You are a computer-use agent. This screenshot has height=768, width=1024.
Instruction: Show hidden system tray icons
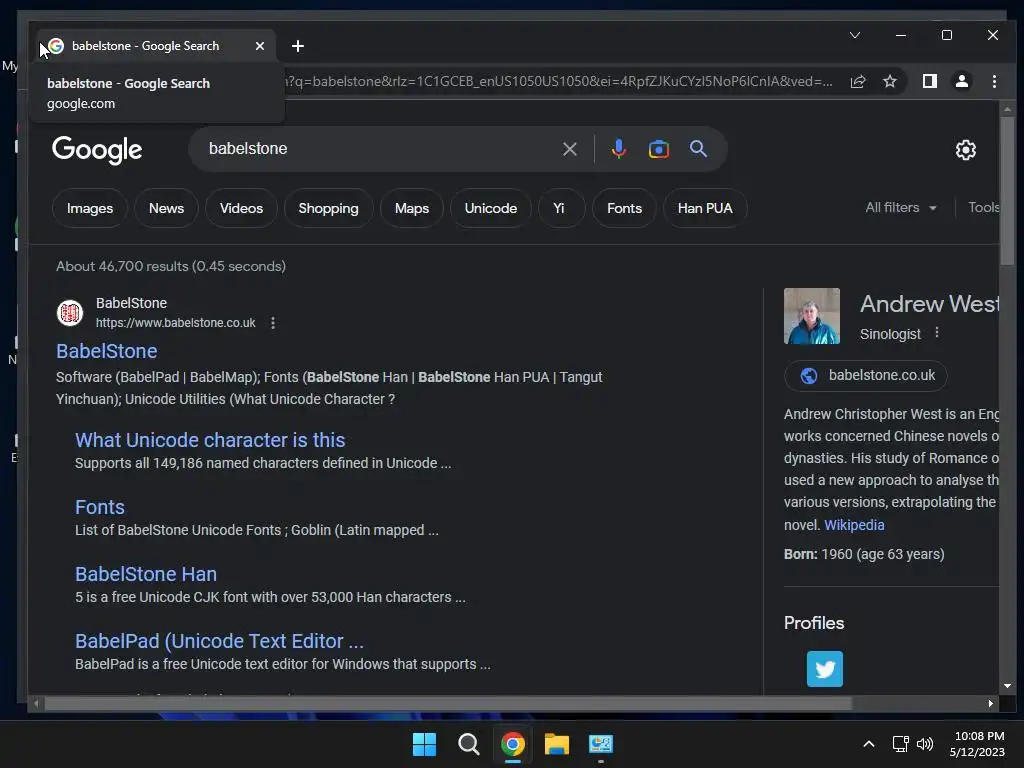[x=869, y=744]
